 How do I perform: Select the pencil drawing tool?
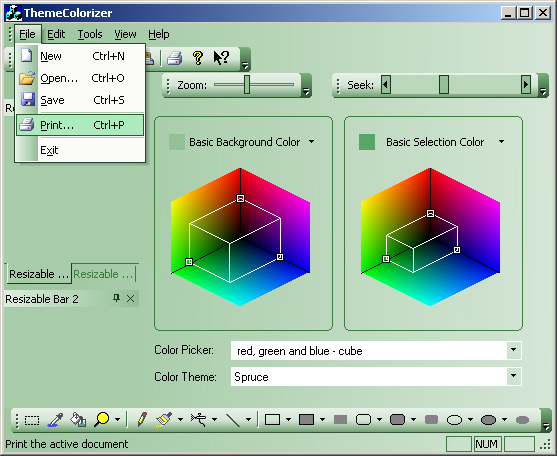pos(142,419)
